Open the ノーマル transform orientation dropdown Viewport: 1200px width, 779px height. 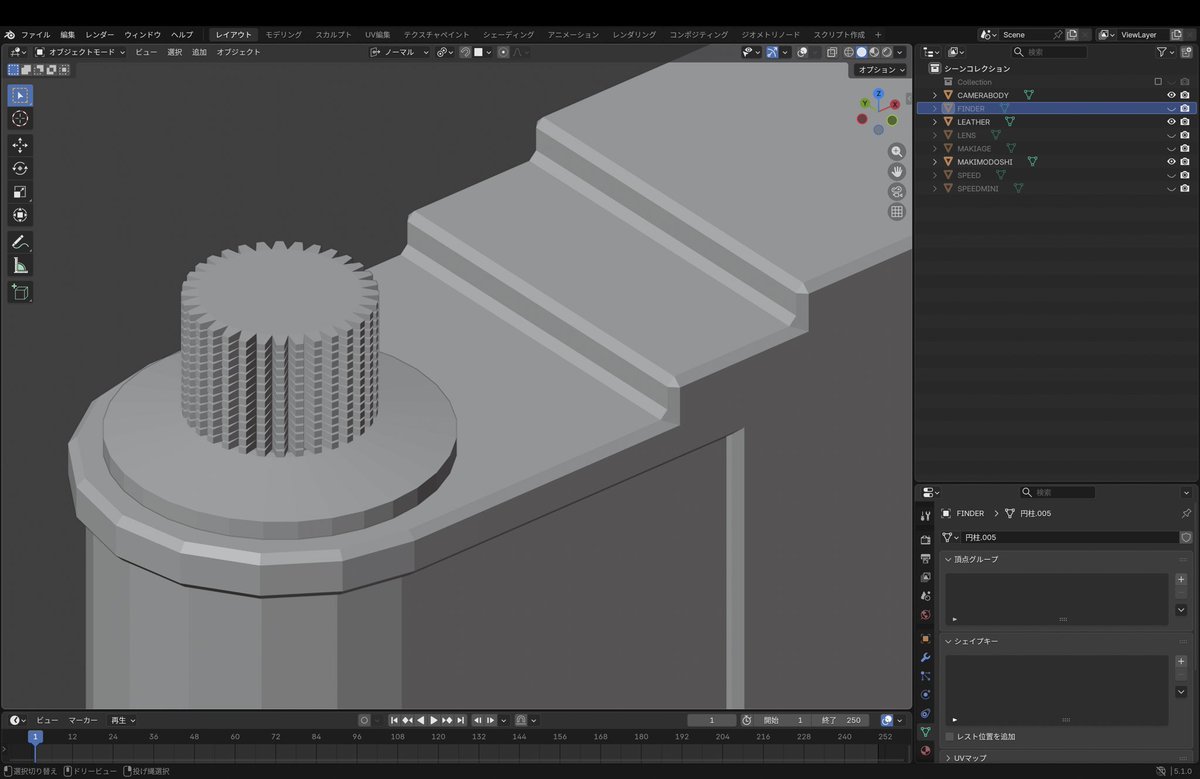coord(400,52)
